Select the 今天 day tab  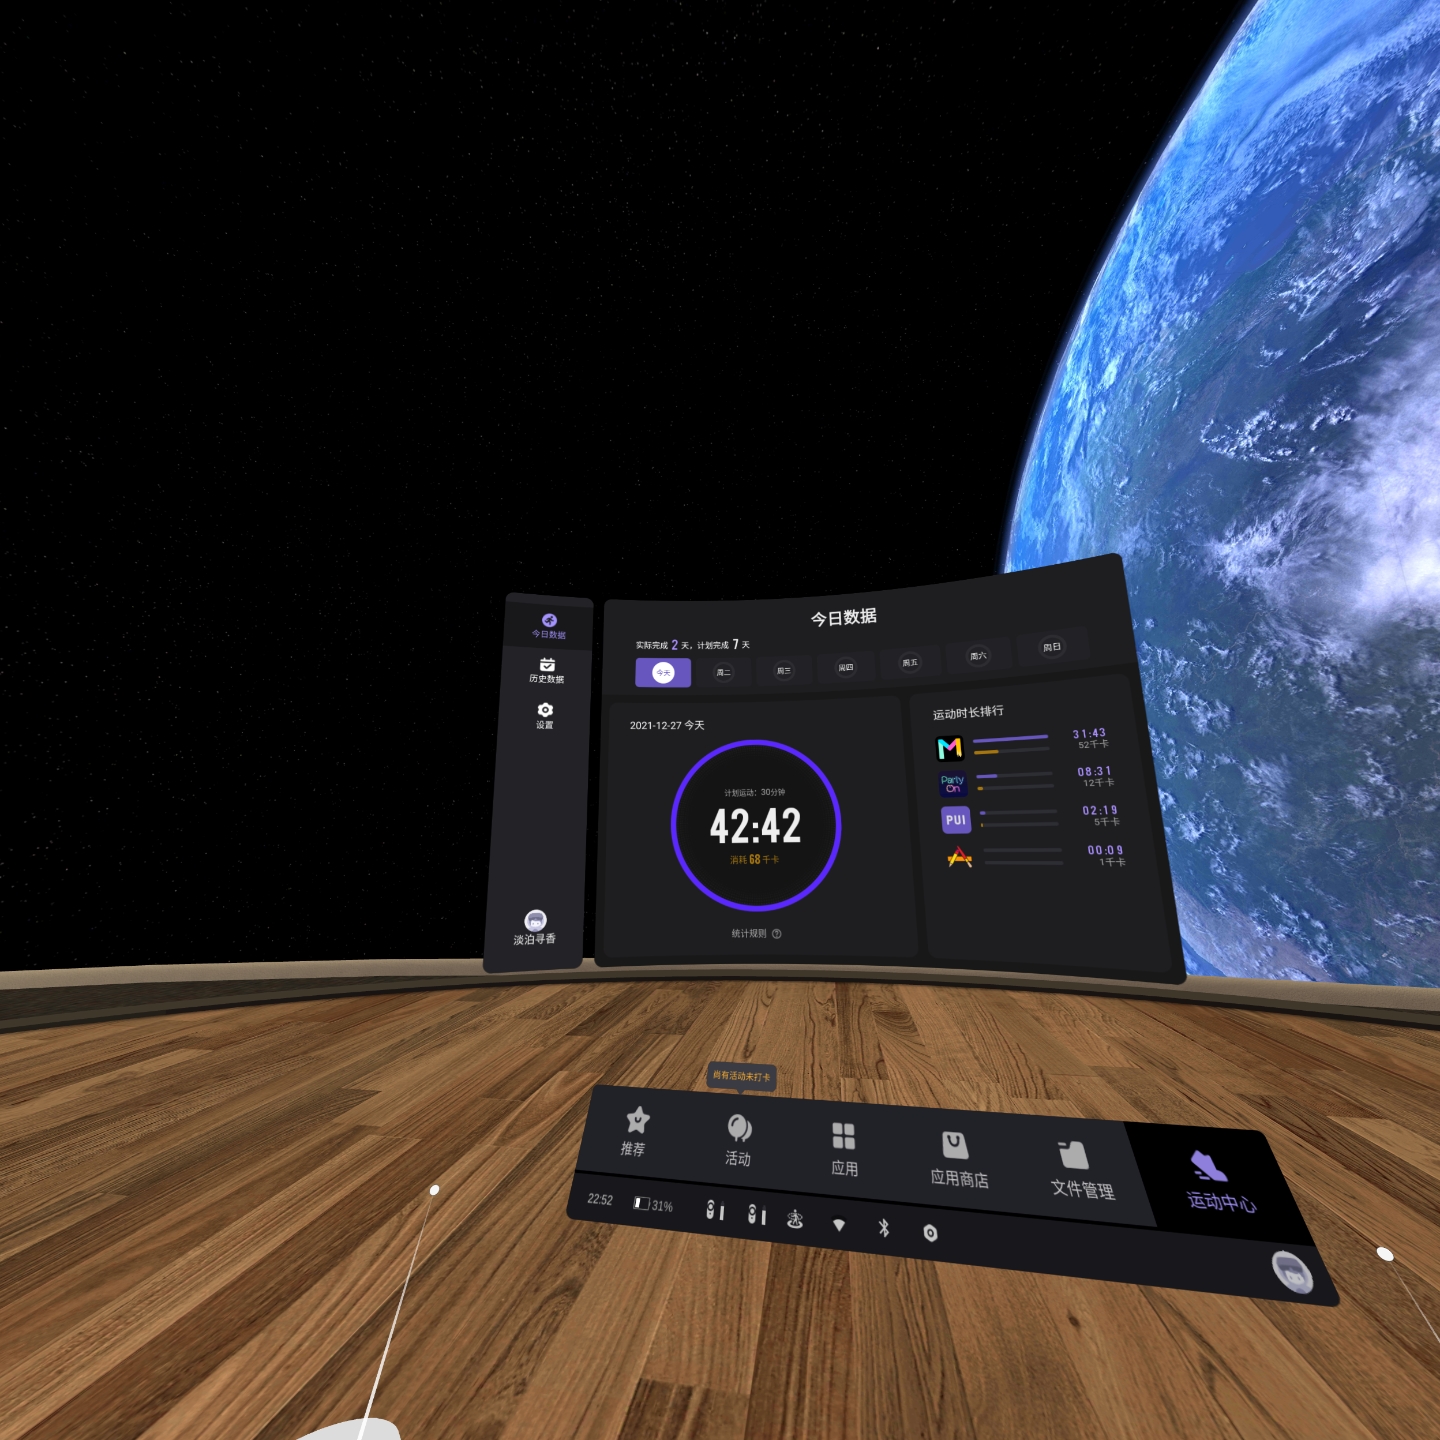click(x=663, y=673)
